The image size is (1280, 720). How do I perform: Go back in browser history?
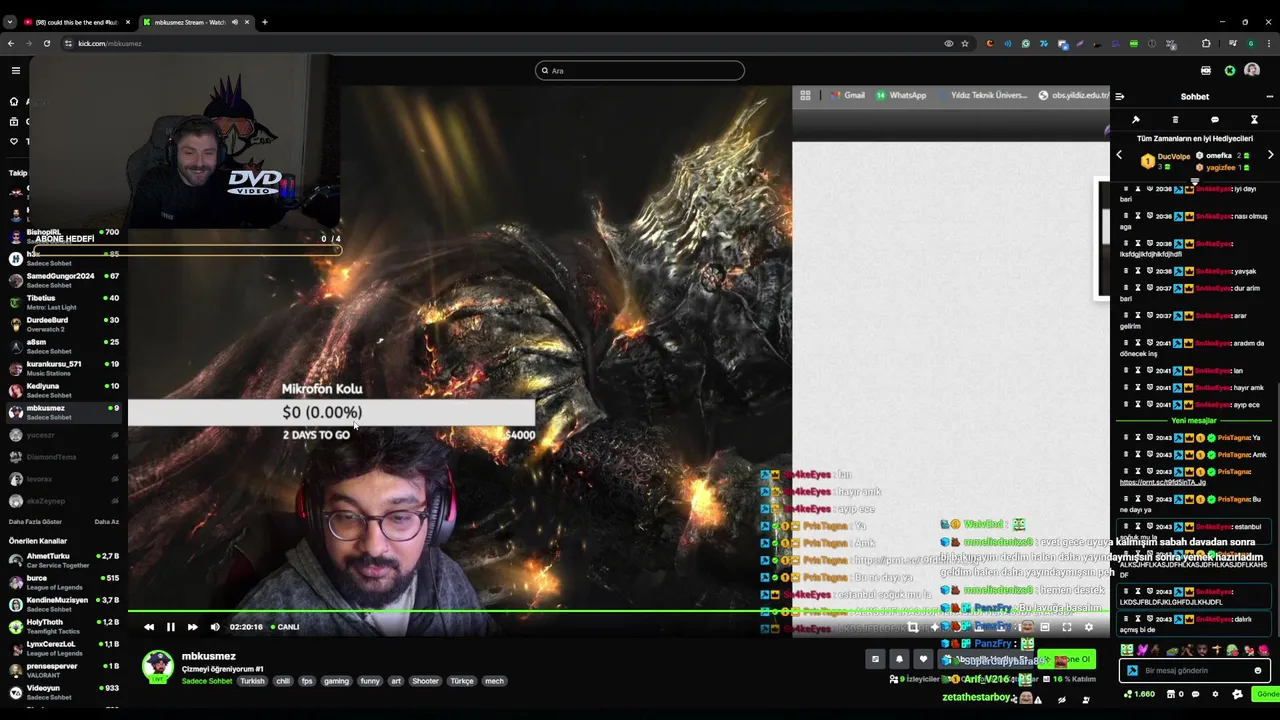[10, 44]
